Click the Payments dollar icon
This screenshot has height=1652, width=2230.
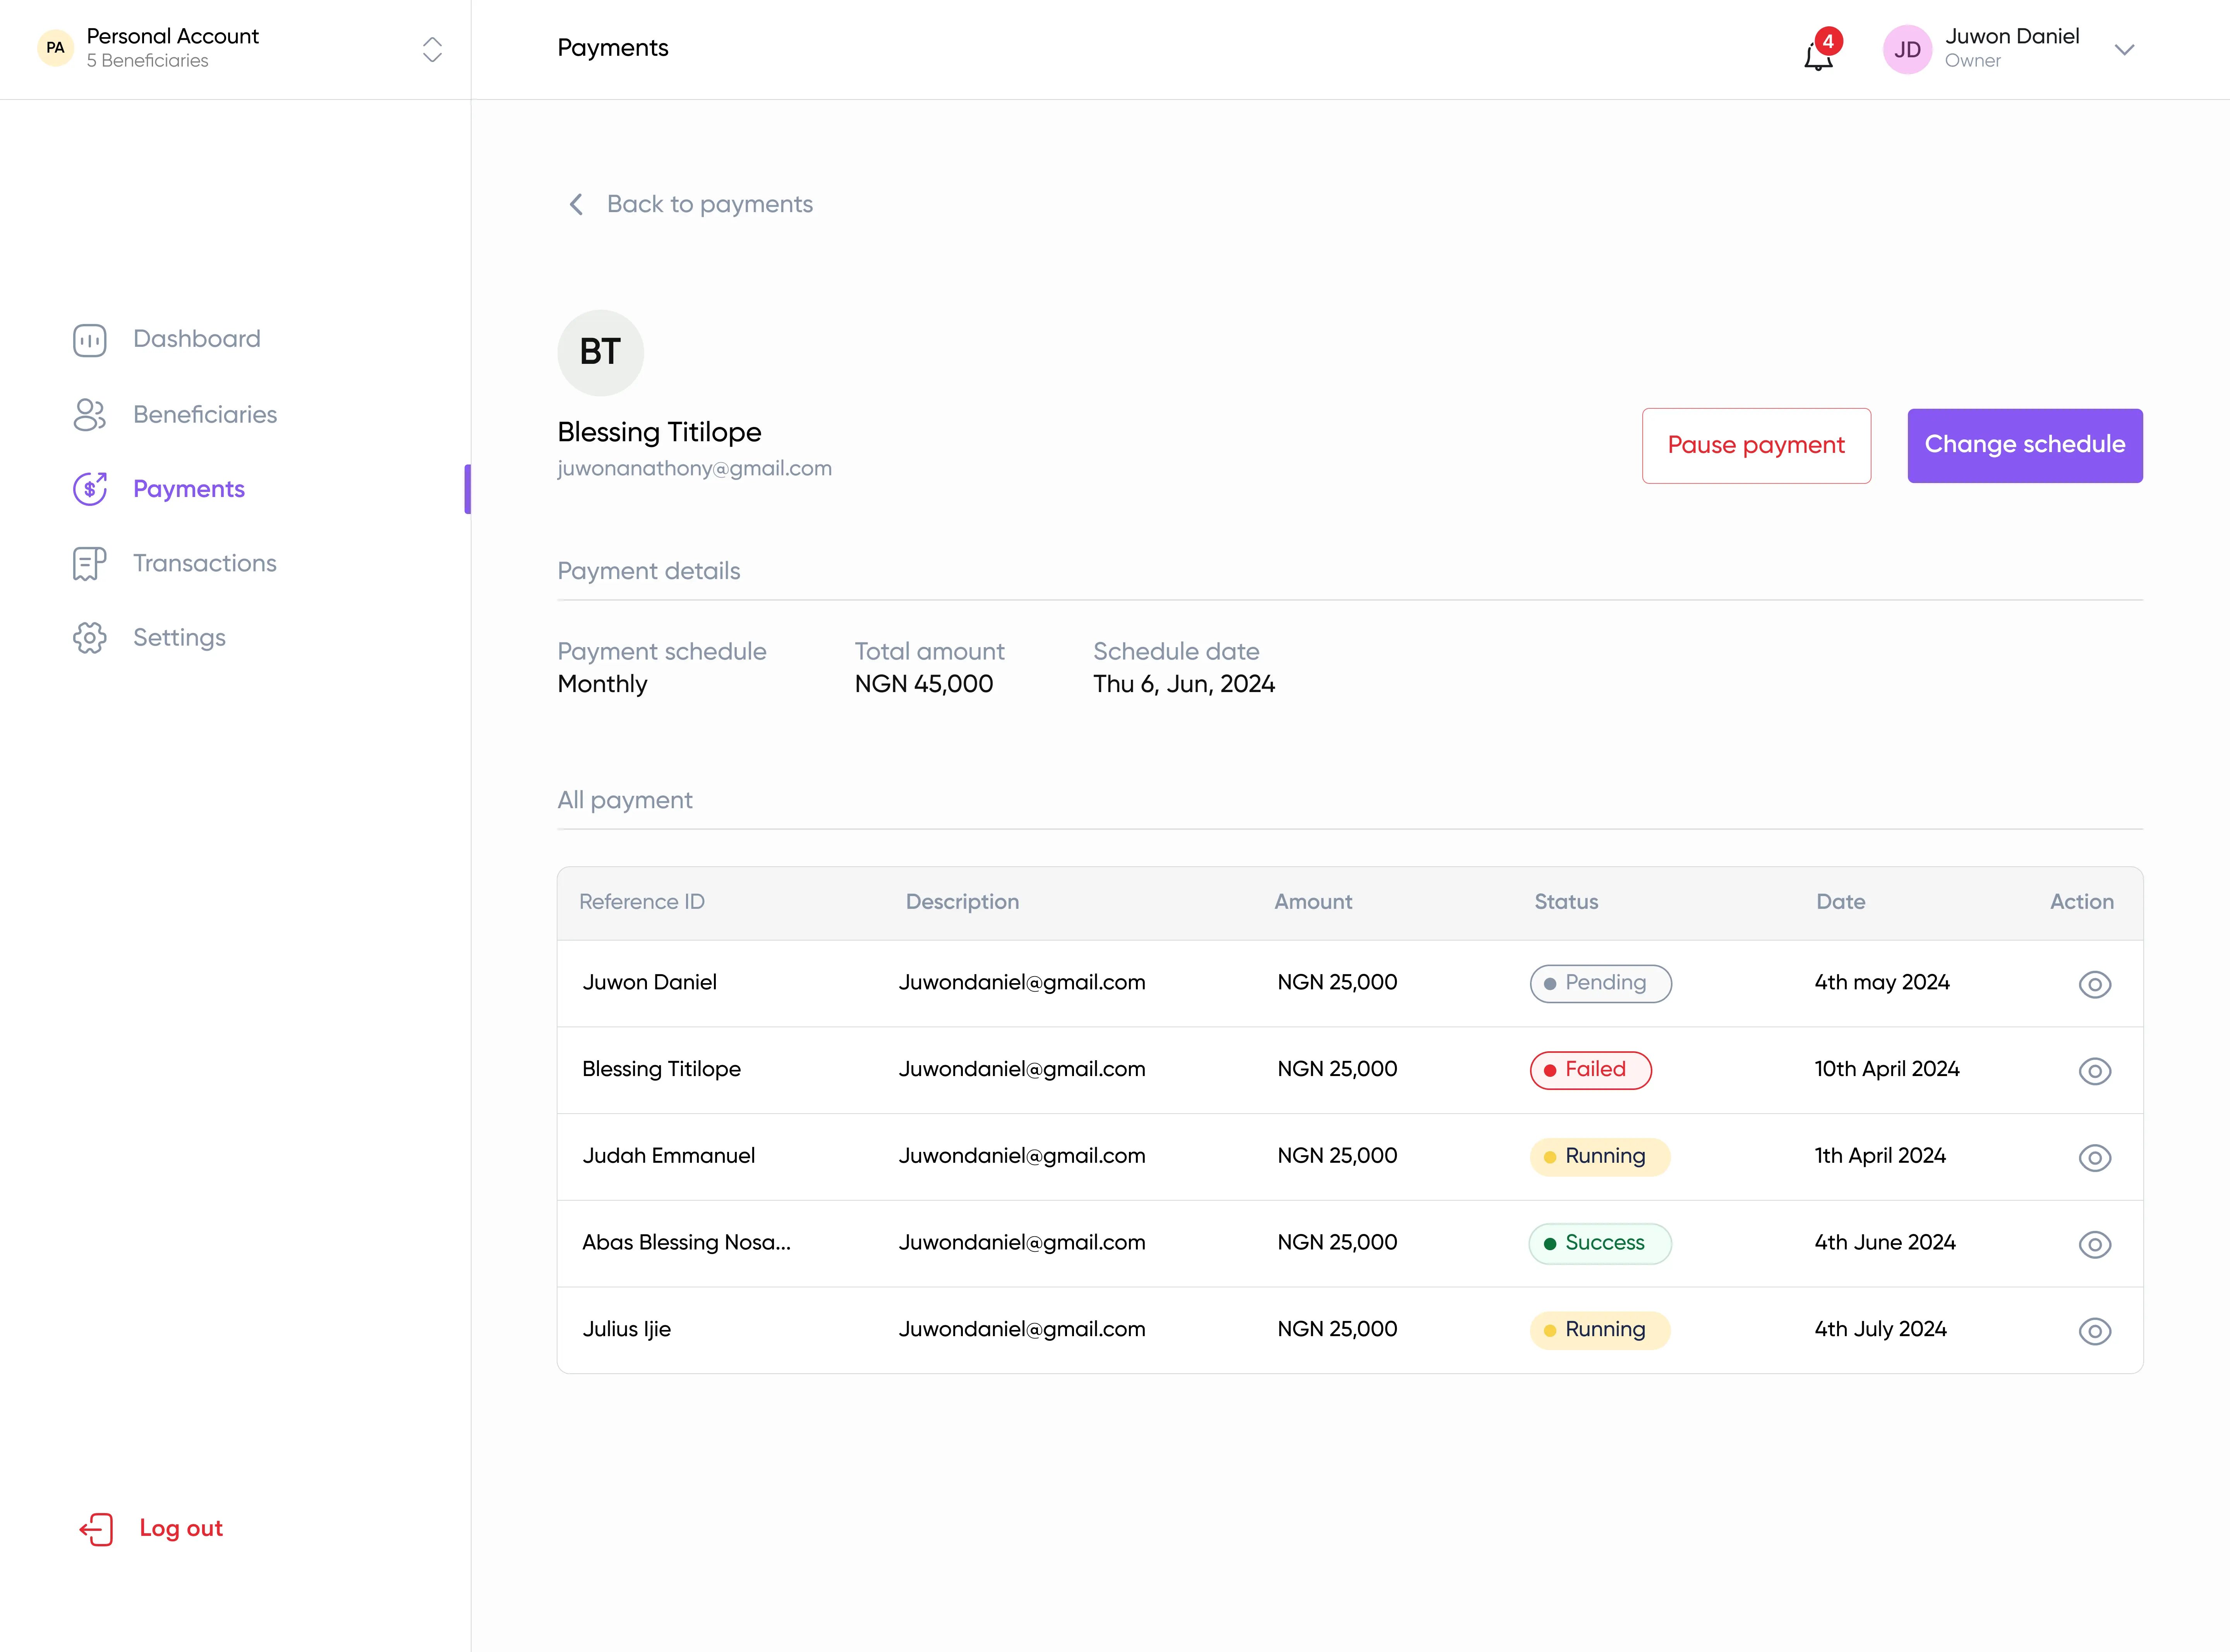click(x=89, y=489)
